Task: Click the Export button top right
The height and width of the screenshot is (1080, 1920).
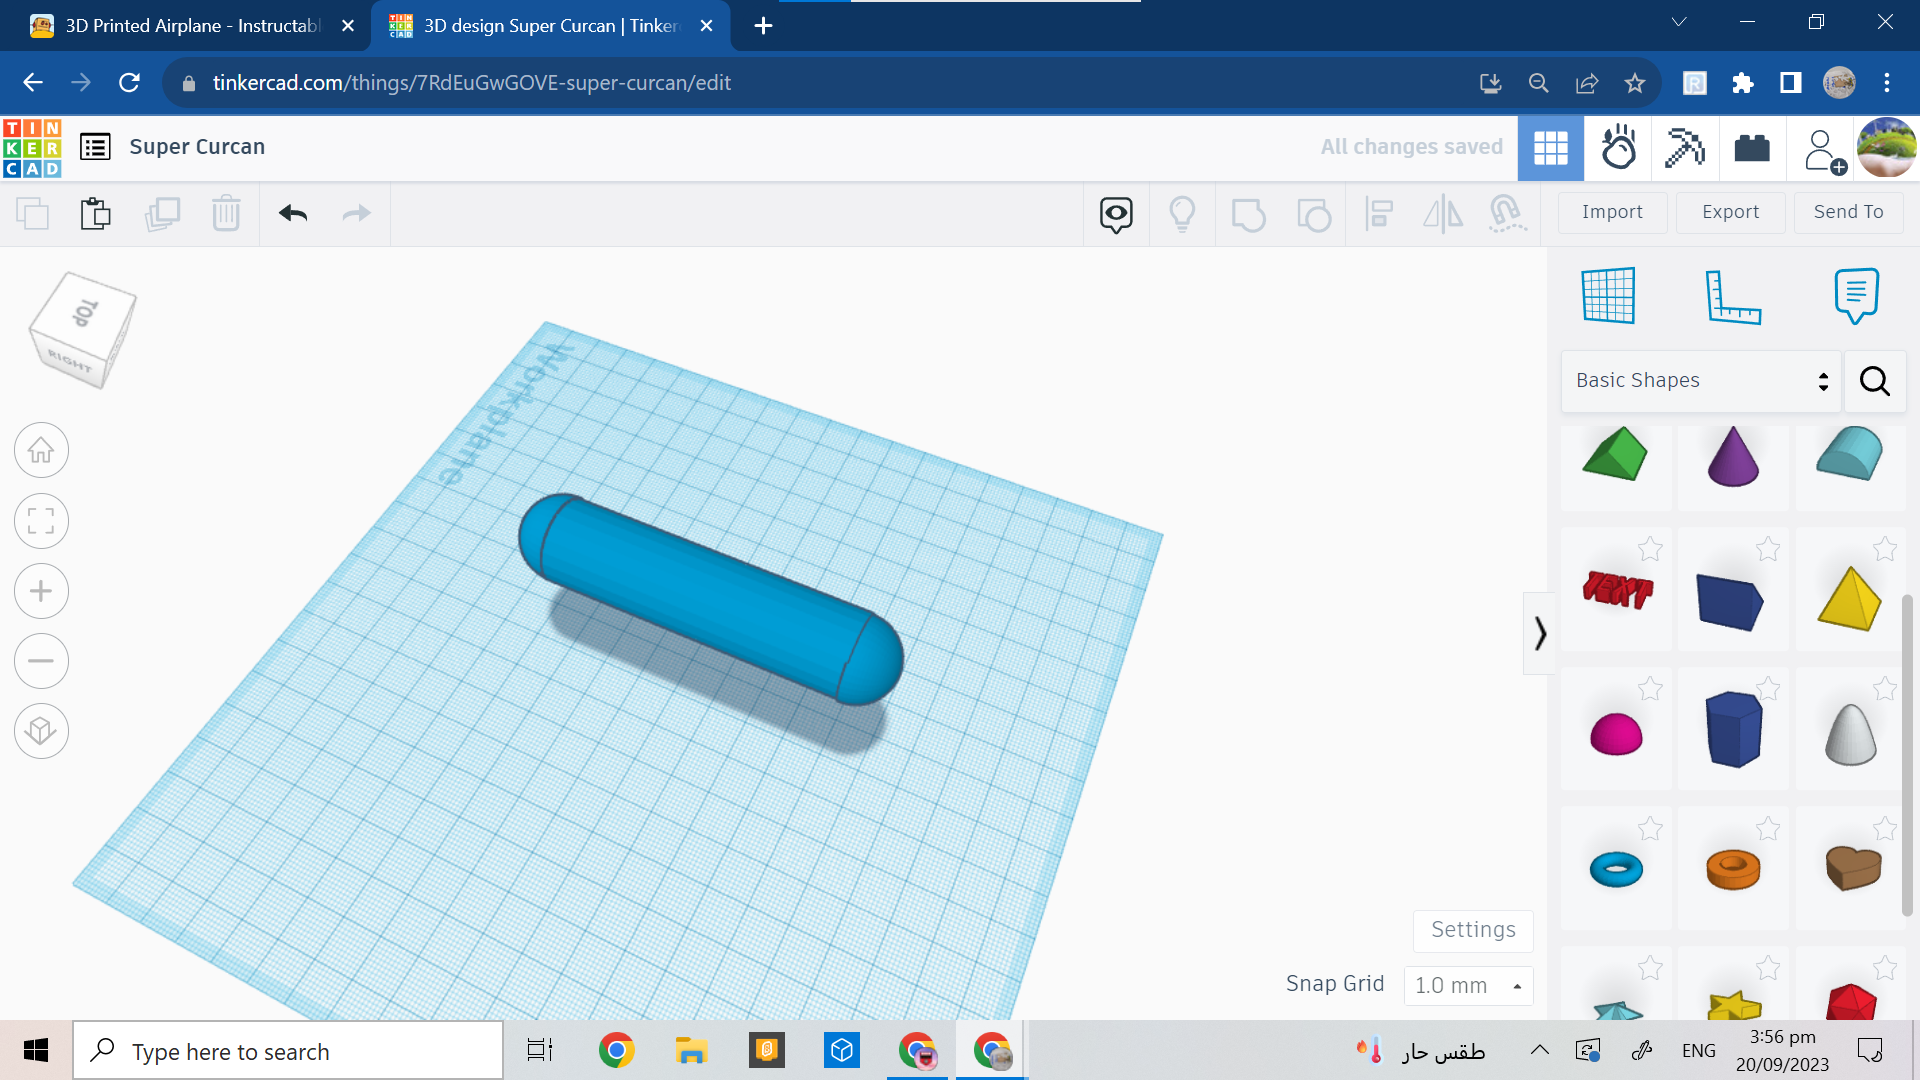Action: pos(1730,212)
